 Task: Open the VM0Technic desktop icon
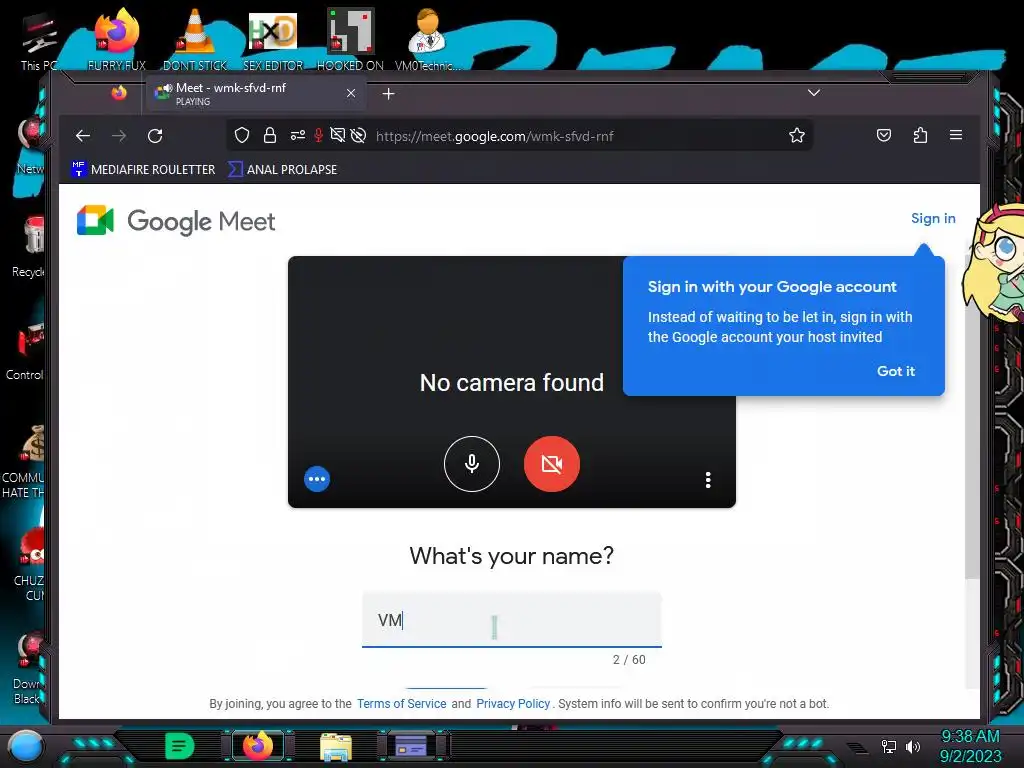[427, 39]
